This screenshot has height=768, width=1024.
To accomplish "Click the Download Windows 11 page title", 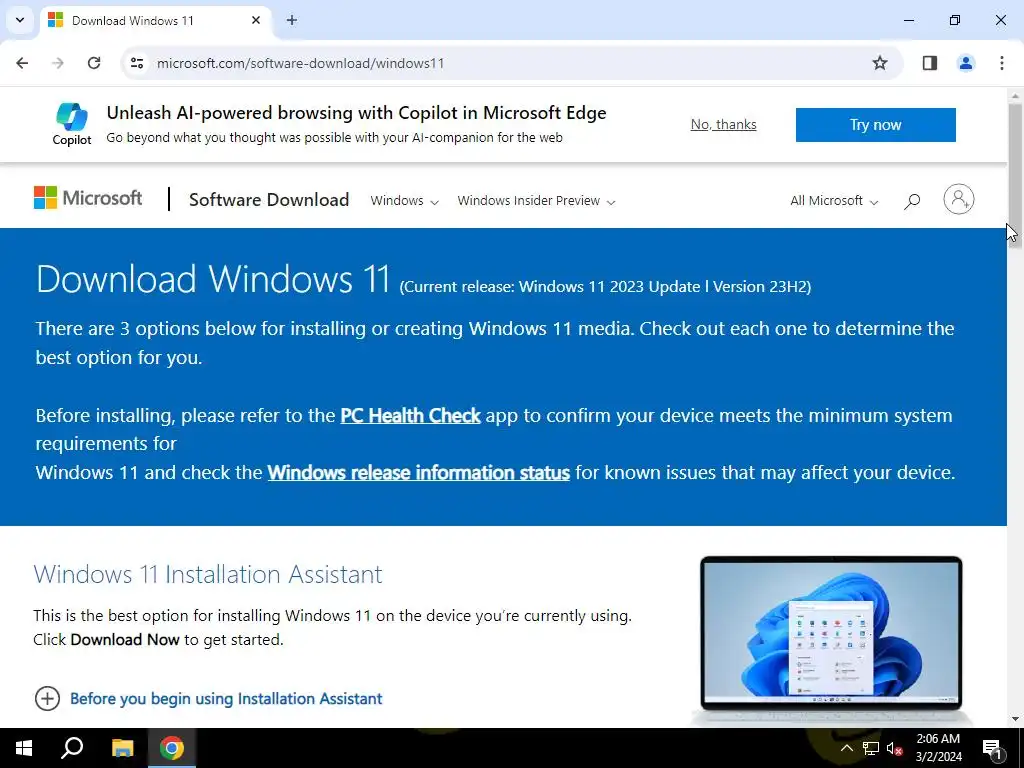I will 213,279.
